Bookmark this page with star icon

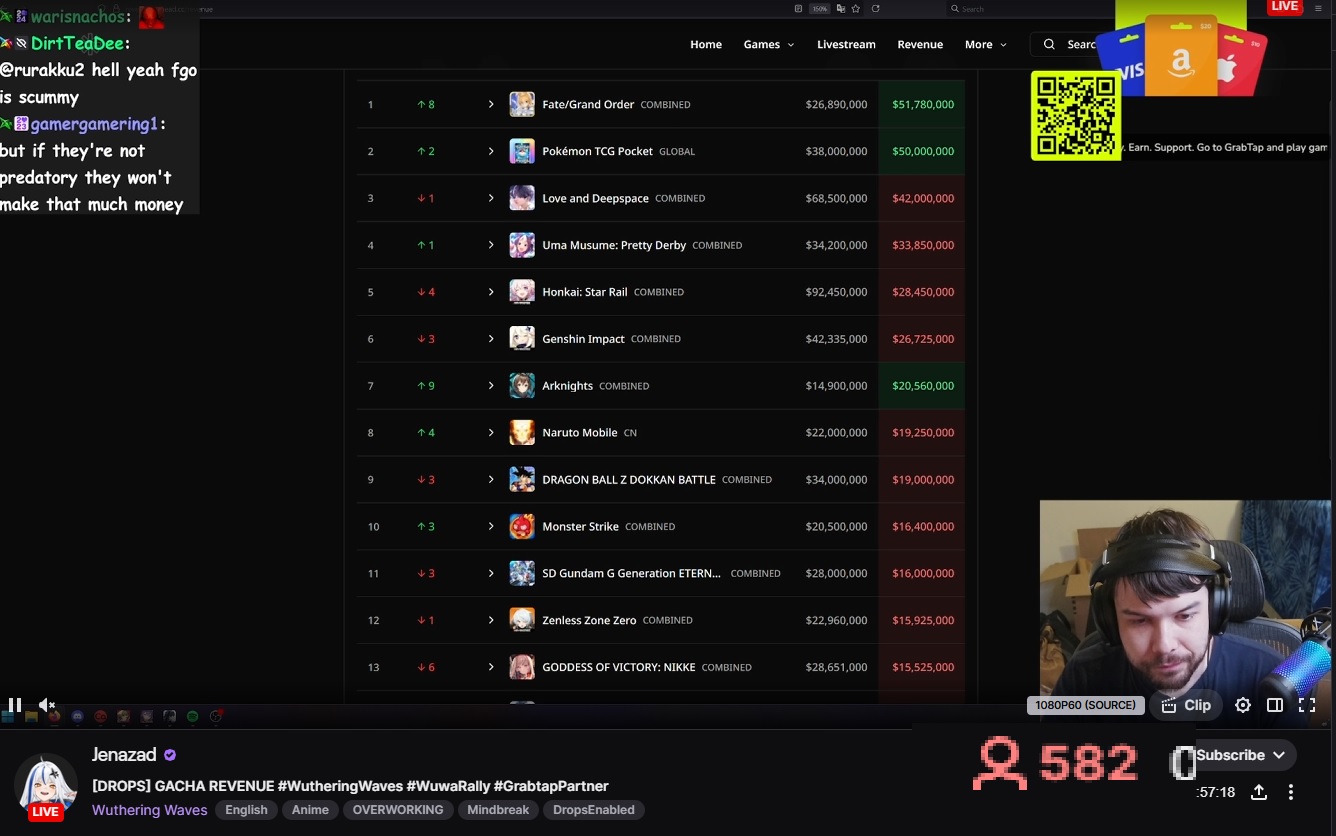(856, 8)
